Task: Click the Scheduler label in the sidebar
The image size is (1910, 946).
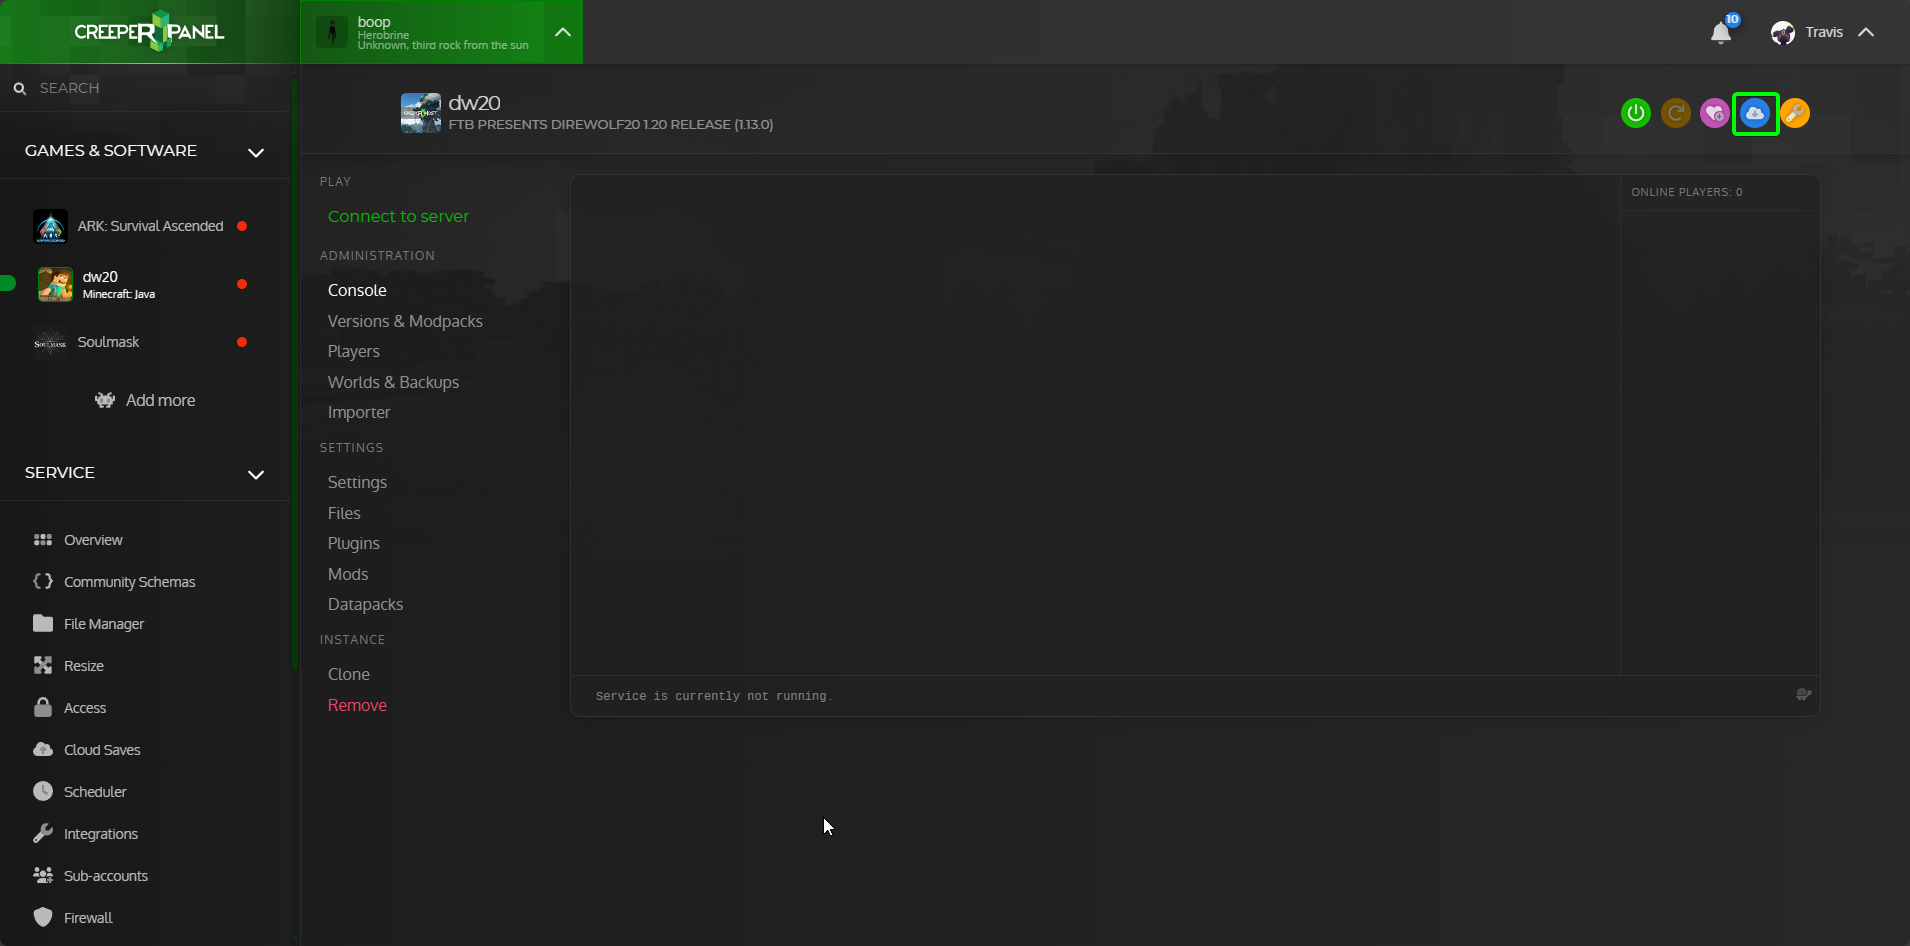Action: point(95,792)
